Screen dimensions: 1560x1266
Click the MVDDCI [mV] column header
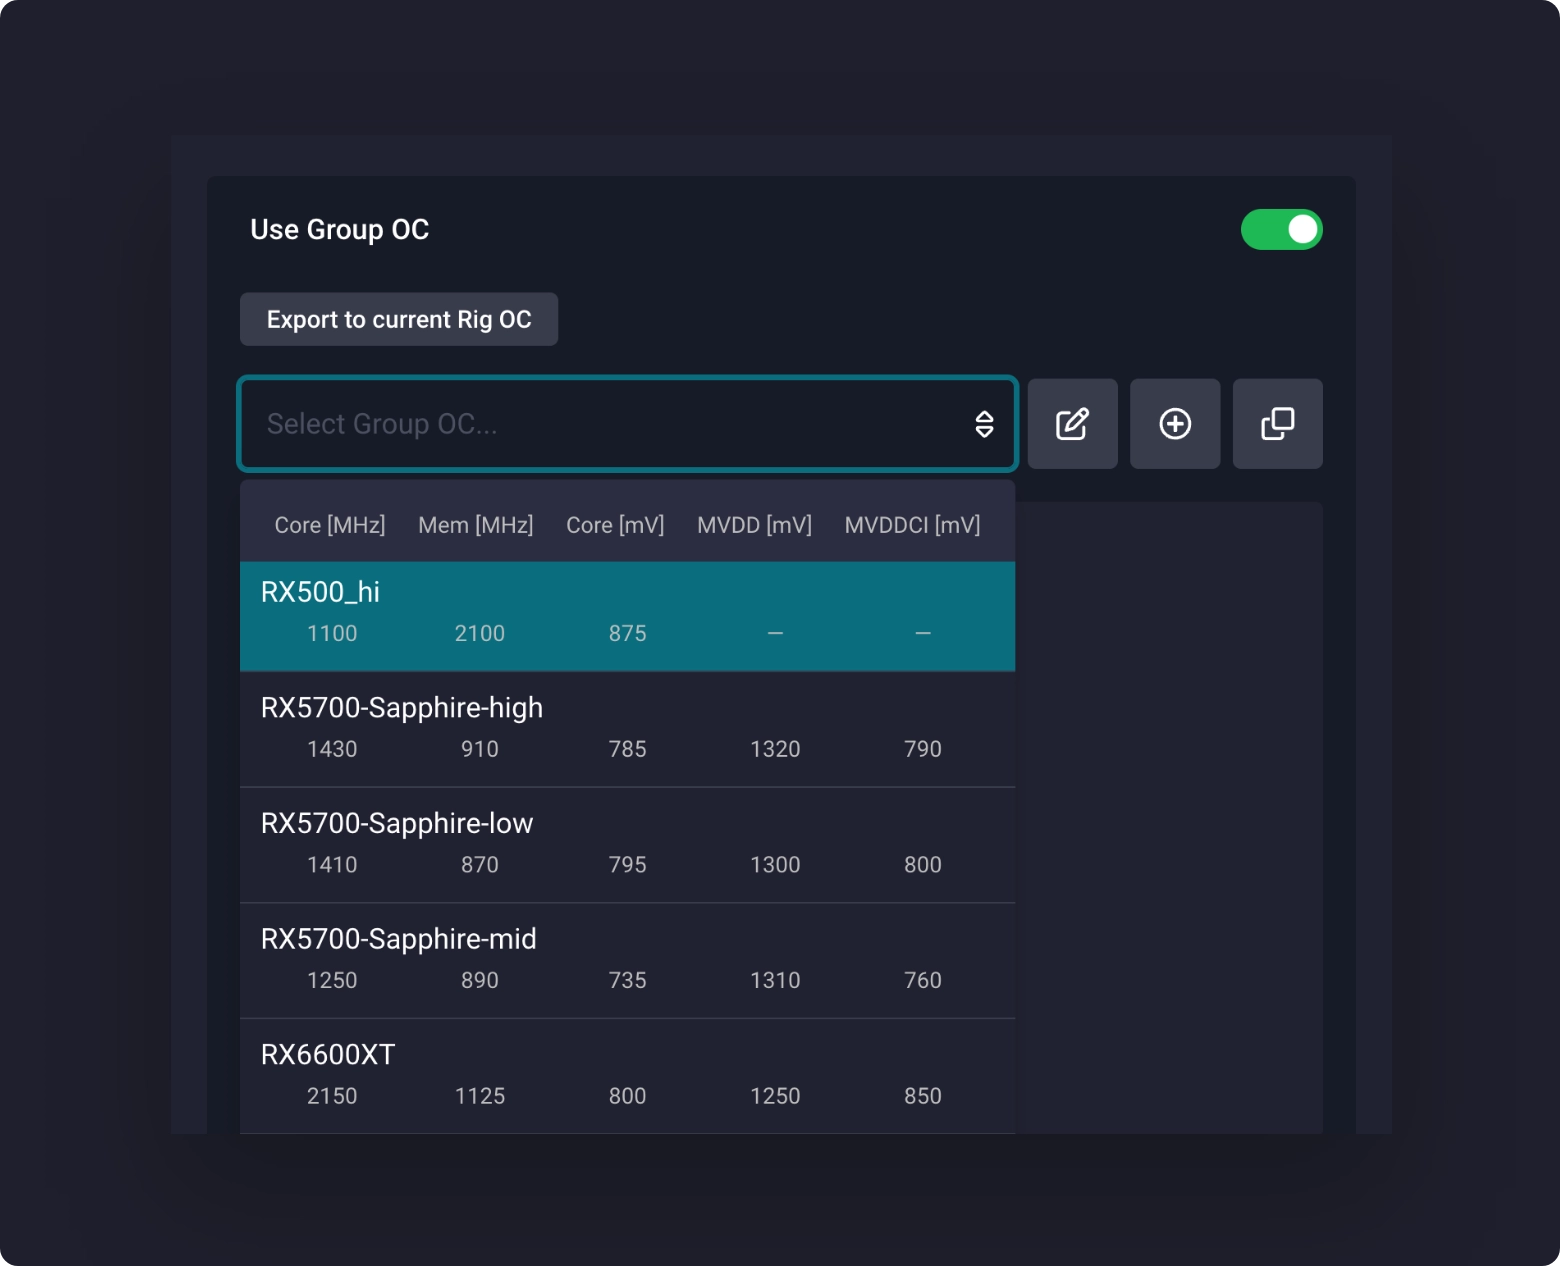pos(912,525)
